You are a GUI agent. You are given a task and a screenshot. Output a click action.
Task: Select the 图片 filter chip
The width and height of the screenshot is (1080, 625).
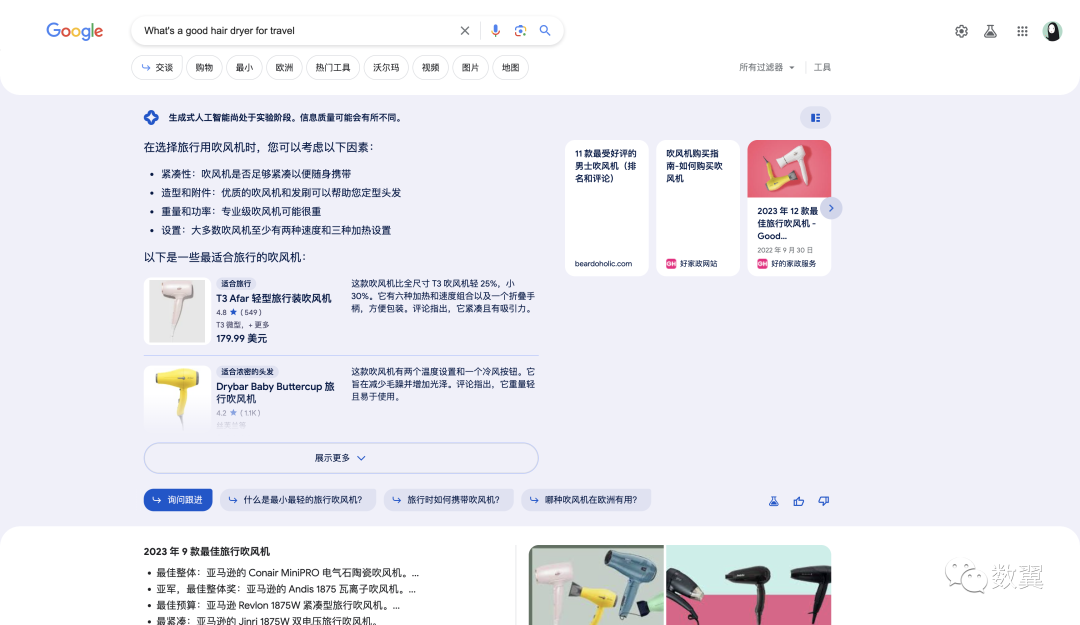[x=470, y=68]
